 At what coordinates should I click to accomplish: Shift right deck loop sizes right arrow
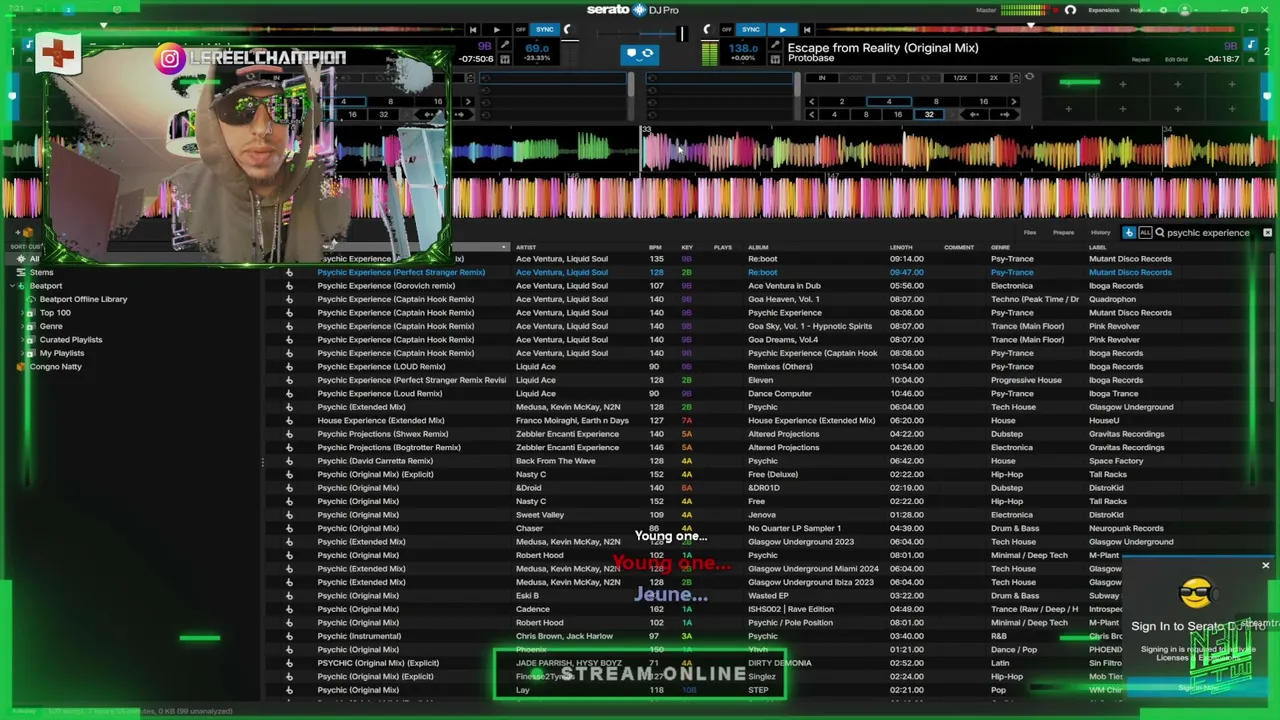1014,101
